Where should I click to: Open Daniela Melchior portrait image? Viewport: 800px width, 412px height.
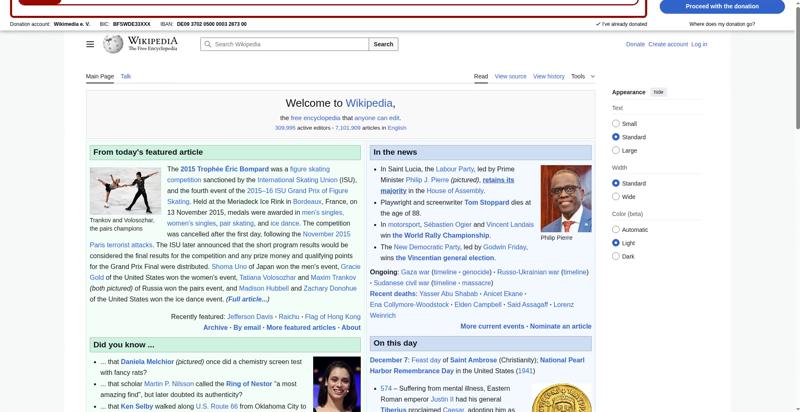click(x=336, y=386)
